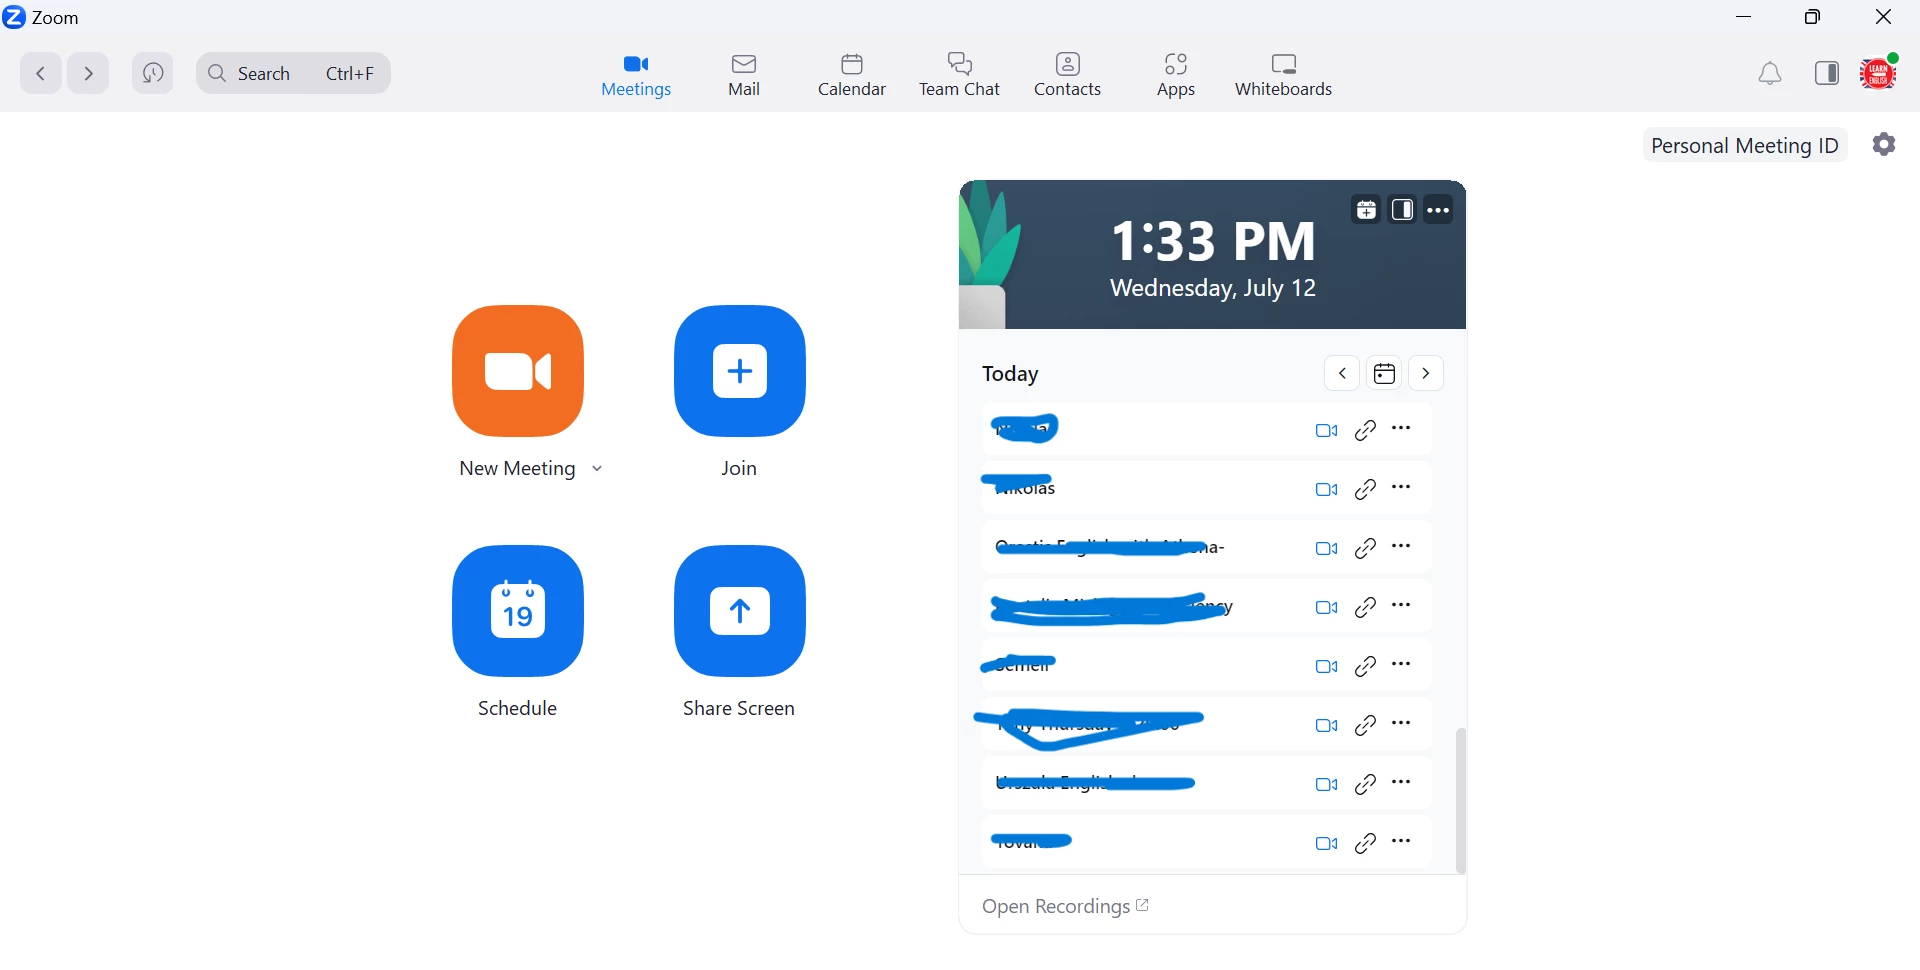This screenshot has width=1920, height=970.
Task: Open the Contacts tab
Action: [x=1069, y=76]
